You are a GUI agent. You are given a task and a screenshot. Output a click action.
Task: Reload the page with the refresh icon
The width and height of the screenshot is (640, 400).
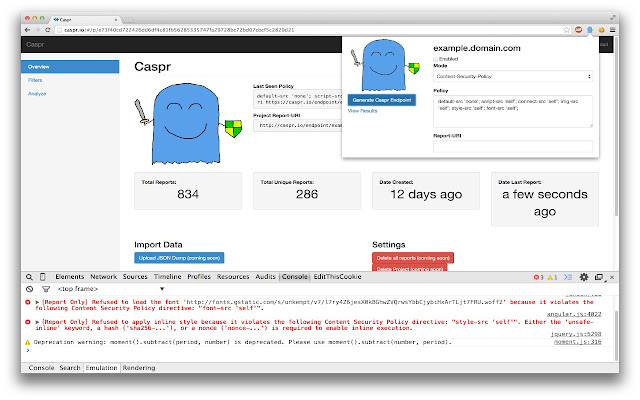(x=48, y=30)
